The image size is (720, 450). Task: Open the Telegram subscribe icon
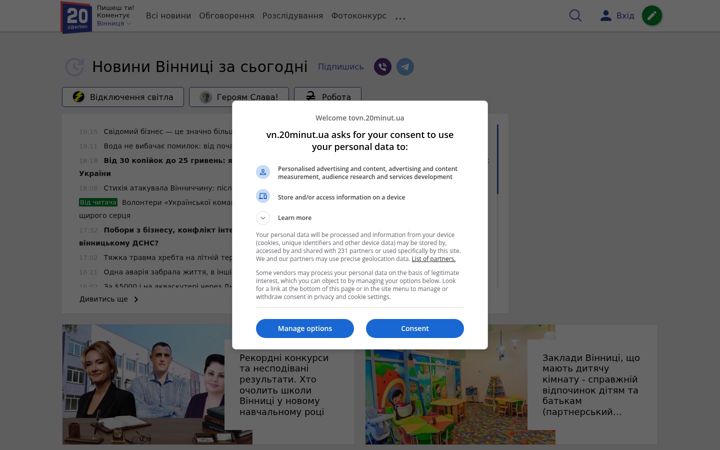(405, 67)
